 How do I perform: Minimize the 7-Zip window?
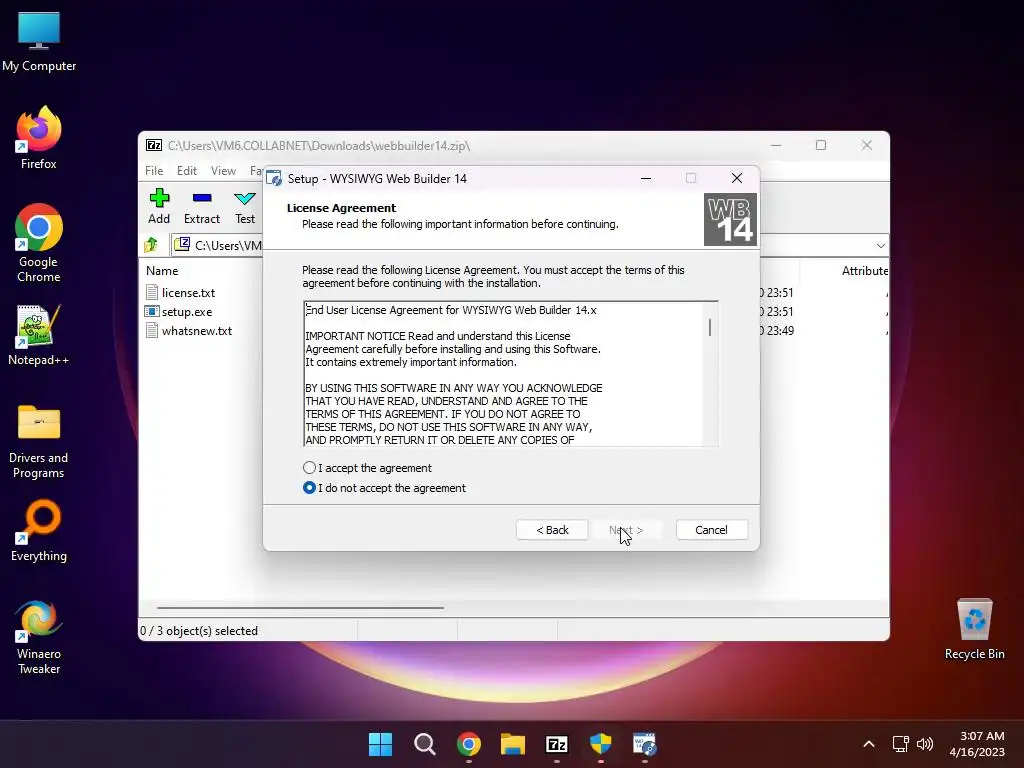coord(776,145)
